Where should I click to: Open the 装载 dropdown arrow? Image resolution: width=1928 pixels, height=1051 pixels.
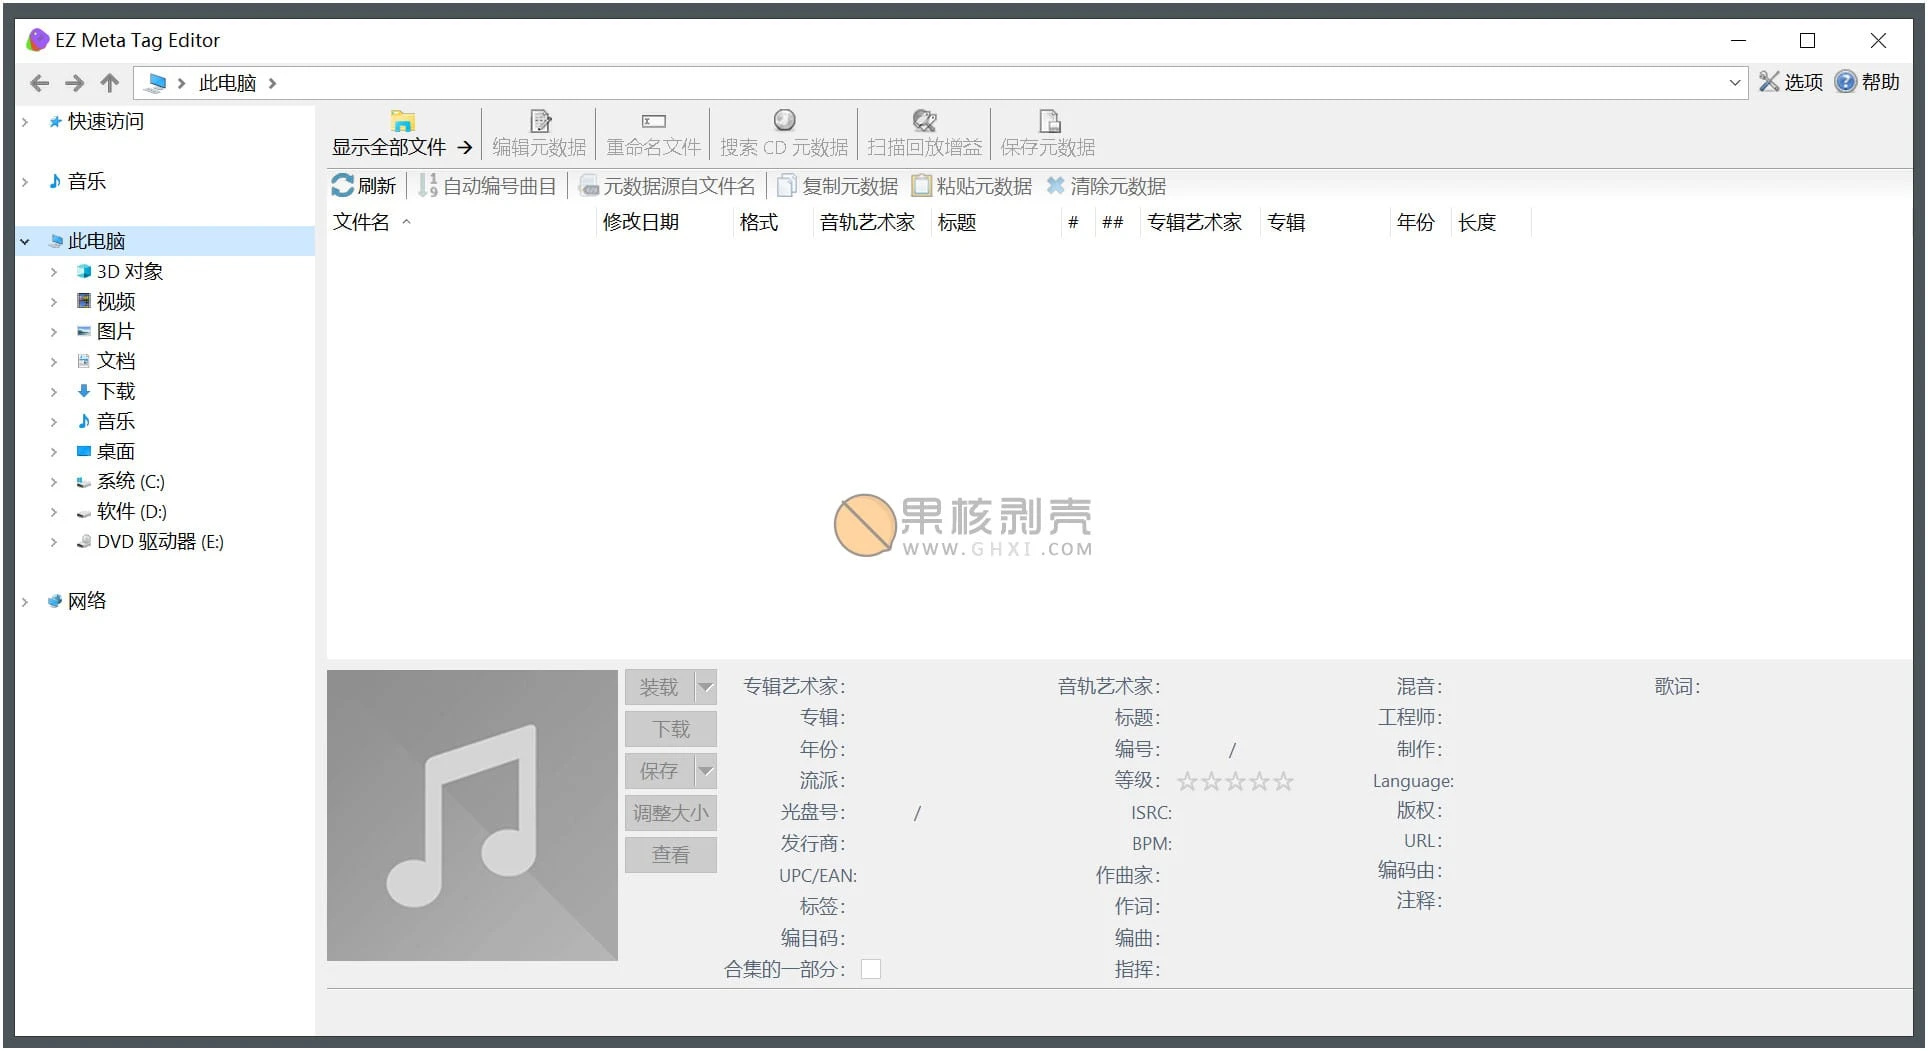click(x=703, y=686)
